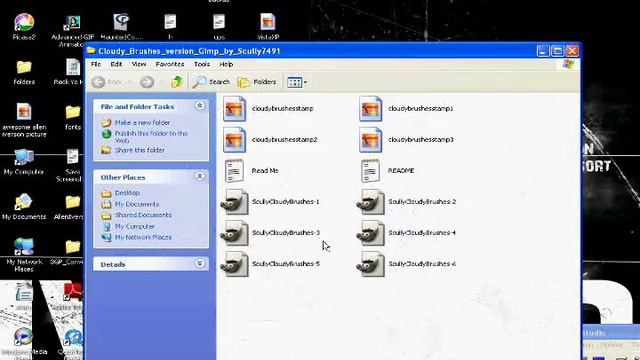640x360 pixels.
Task: Select the cloudybrushesstamp2 image file icon
Action: pos(234,140)
